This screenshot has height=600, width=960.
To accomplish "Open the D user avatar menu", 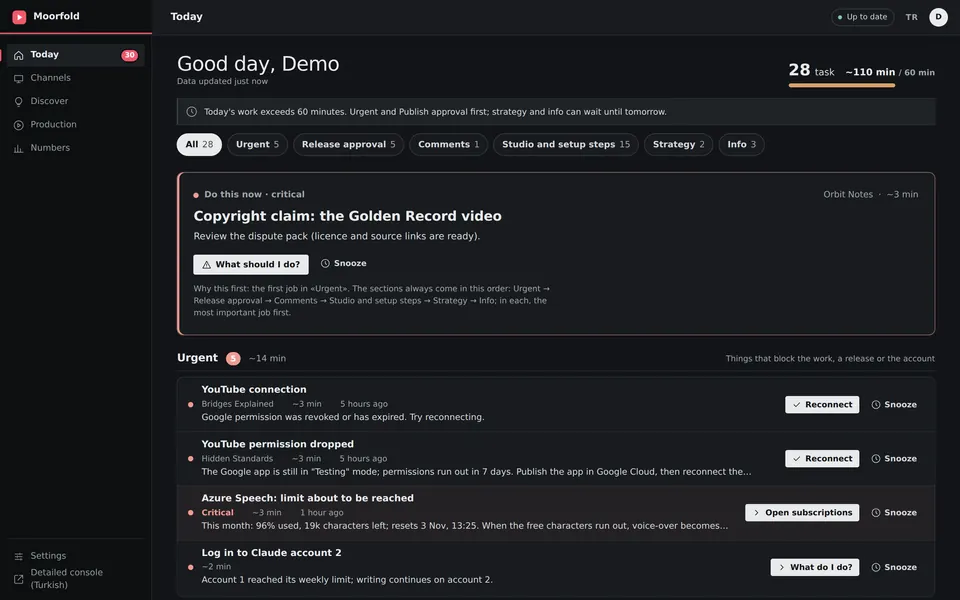I will coord(938,17).
